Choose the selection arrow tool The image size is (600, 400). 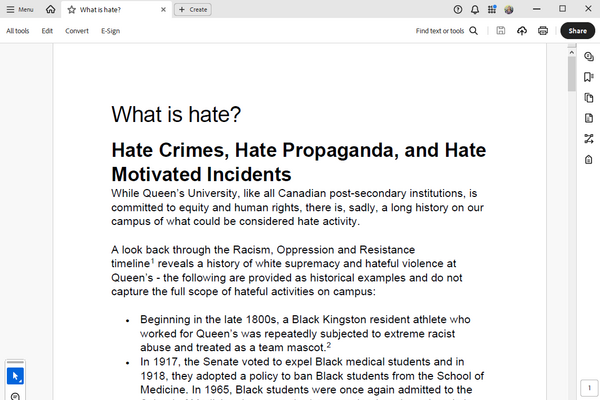click(15, 376)
